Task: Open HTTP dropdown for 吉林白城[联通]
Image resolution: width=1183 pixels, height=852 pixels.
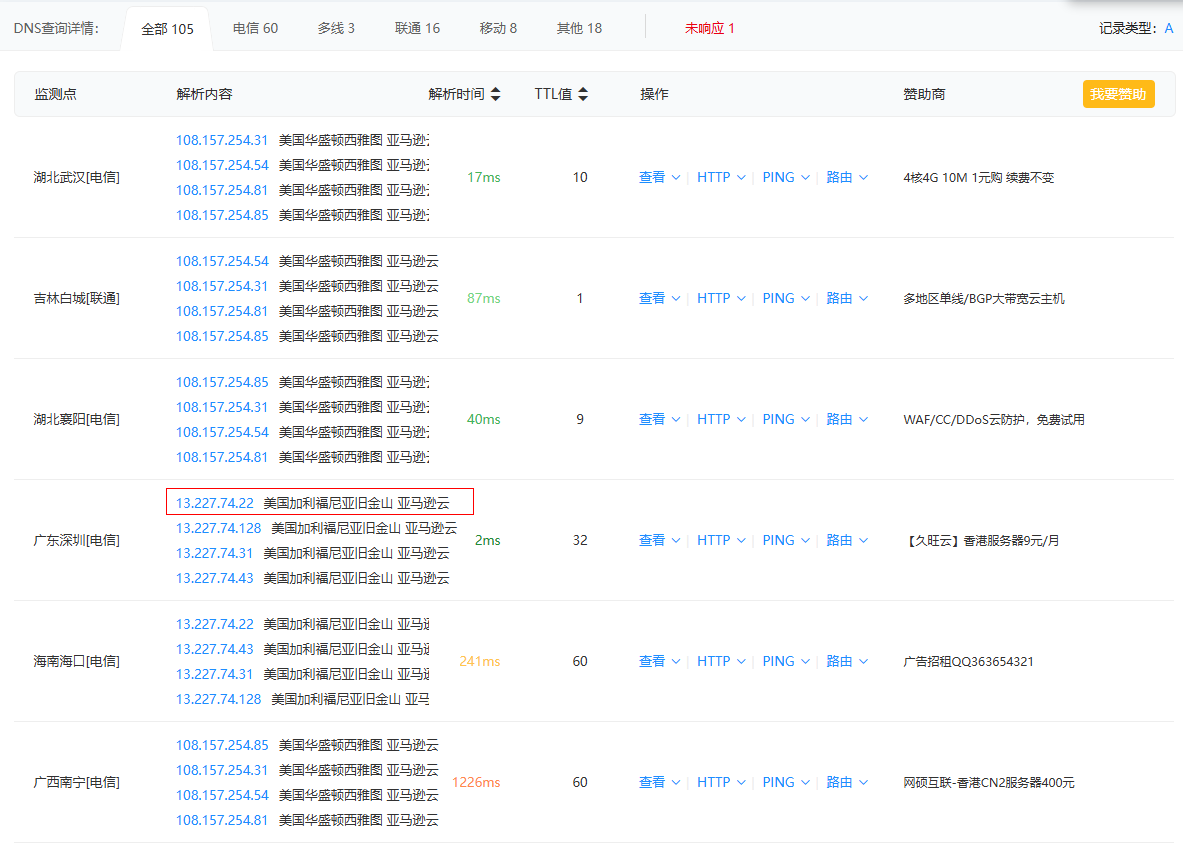Action: coord(721,298)
